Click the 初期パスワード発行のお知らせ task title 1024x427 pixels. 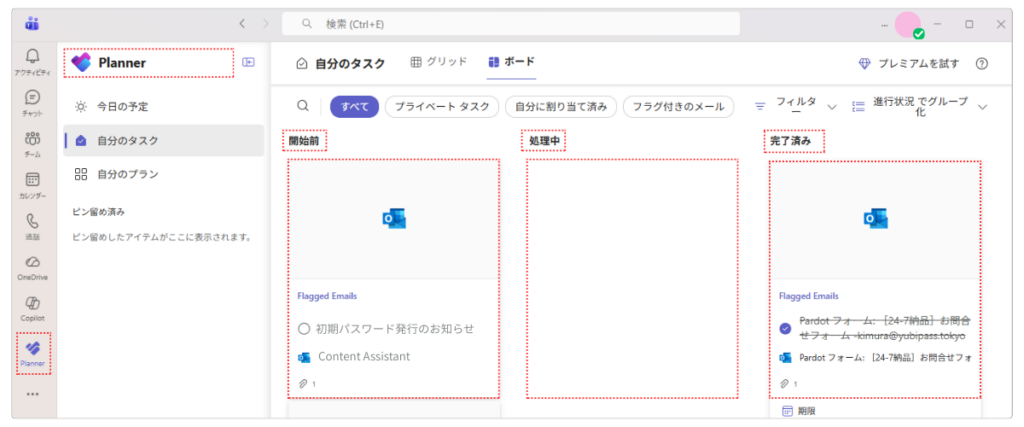coord(395,328)
